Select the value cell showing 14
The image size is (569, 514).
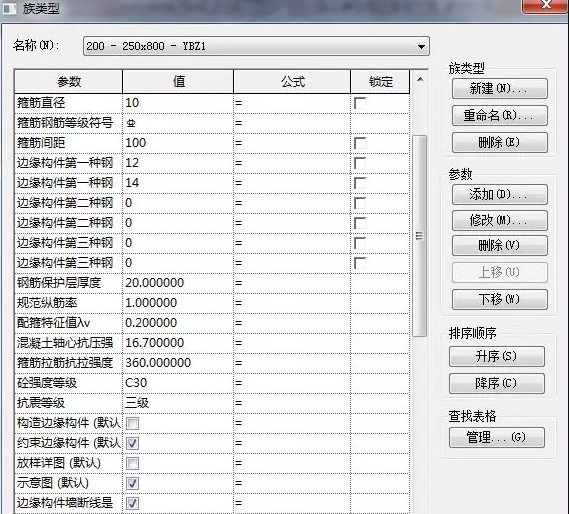(178, 183)
